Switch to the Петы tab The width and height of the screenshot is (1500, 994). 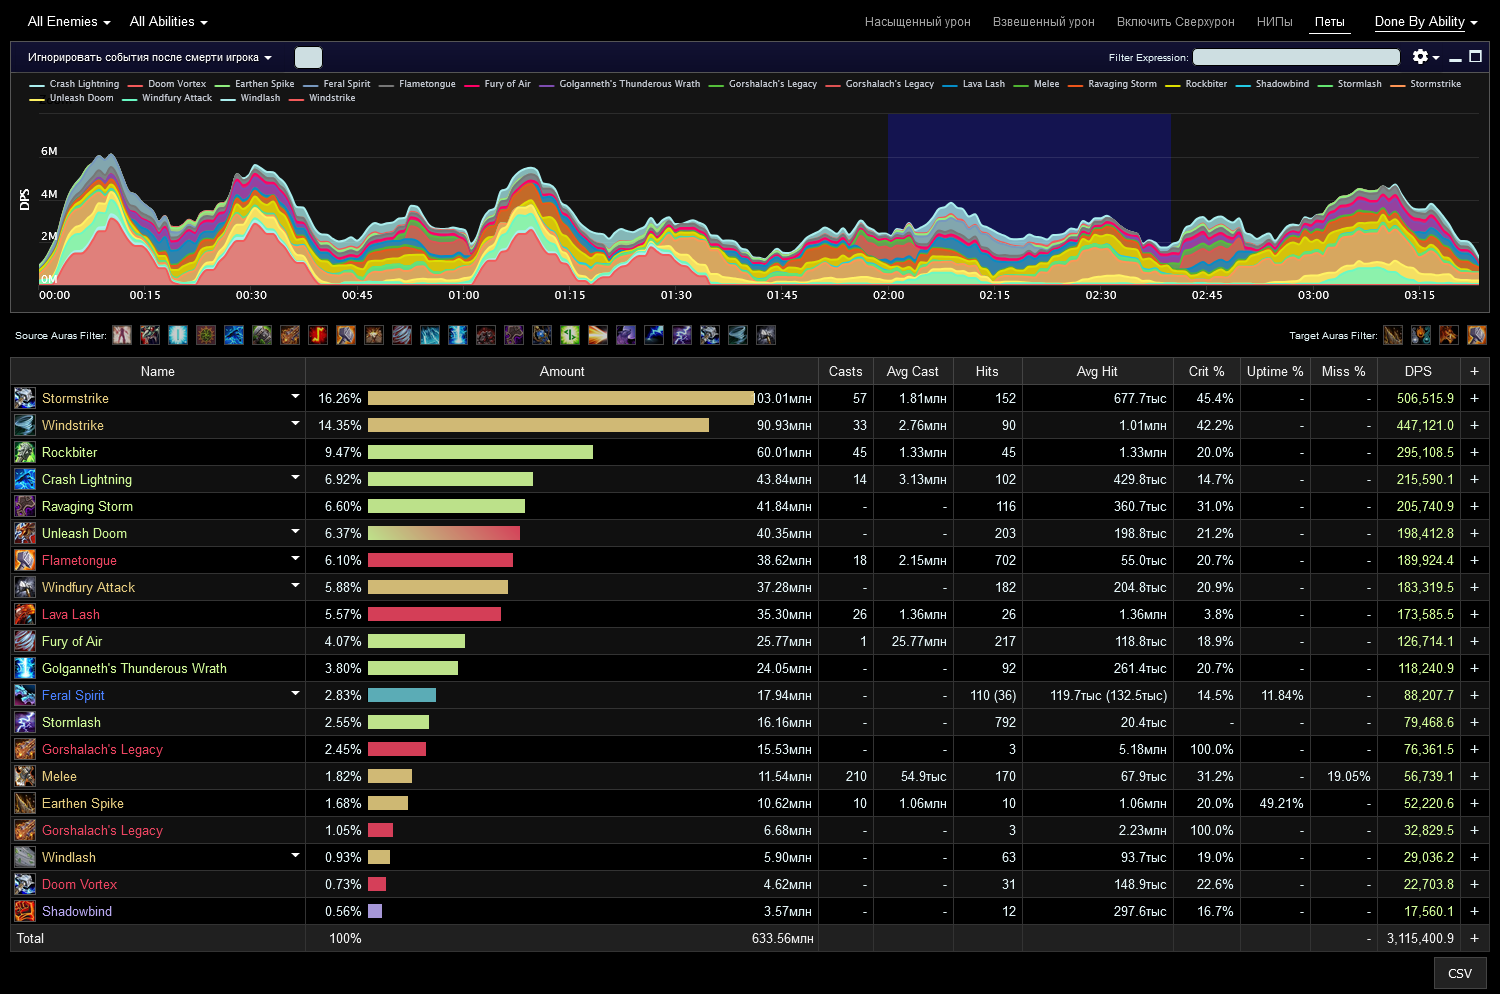coord(1329,22)
